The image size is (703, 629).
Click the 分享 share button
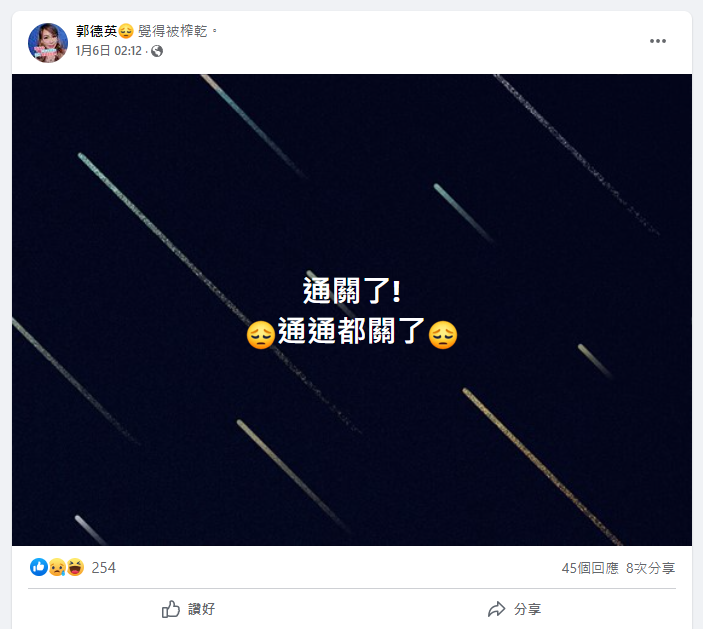point(514,609)
